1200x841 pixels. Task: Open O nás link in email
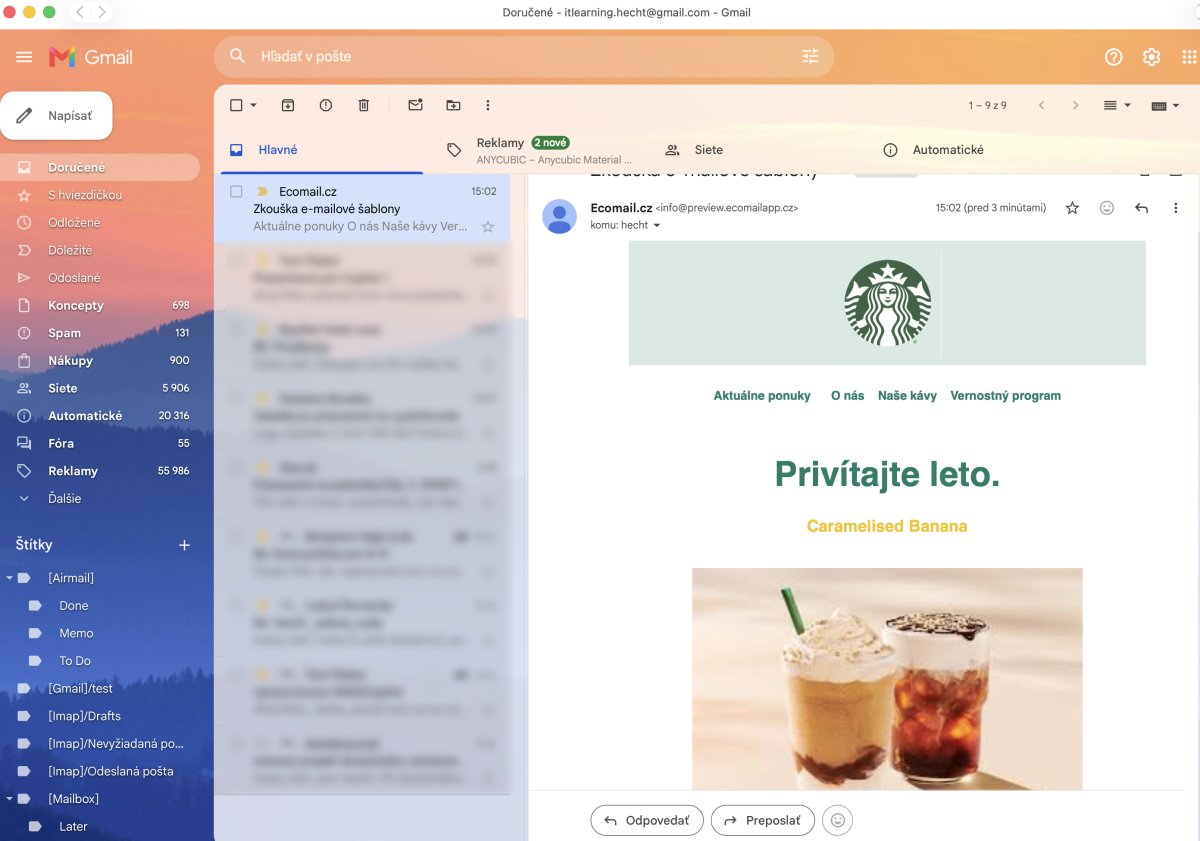tap(847, 396)
